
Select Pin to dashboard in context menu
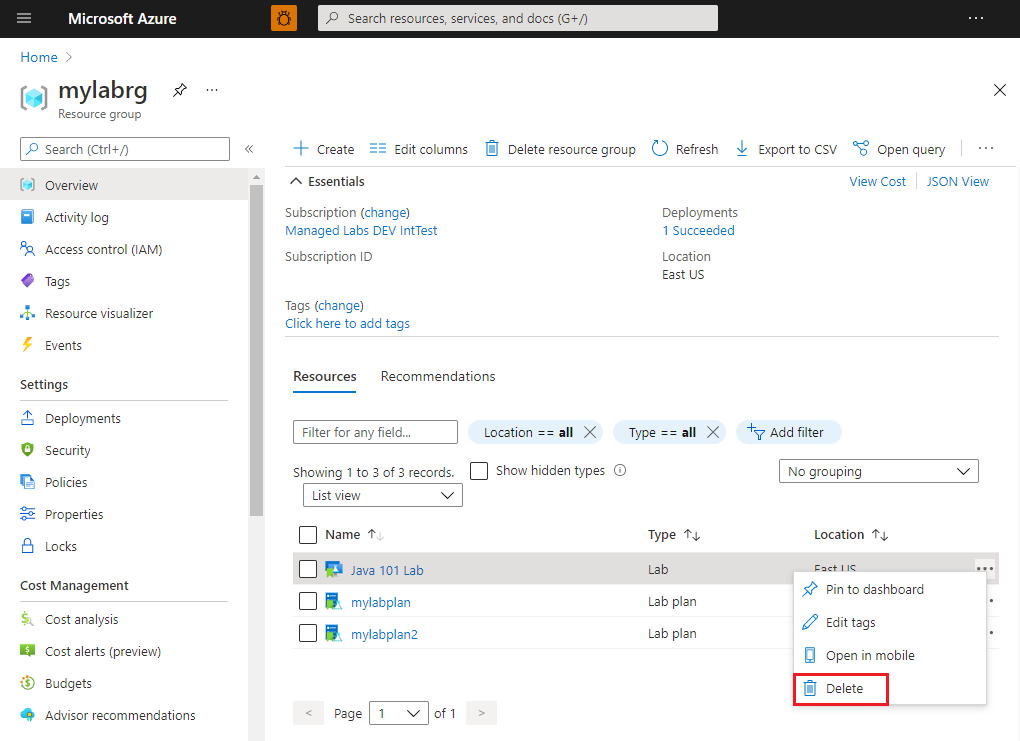click(x=890, y=589)
